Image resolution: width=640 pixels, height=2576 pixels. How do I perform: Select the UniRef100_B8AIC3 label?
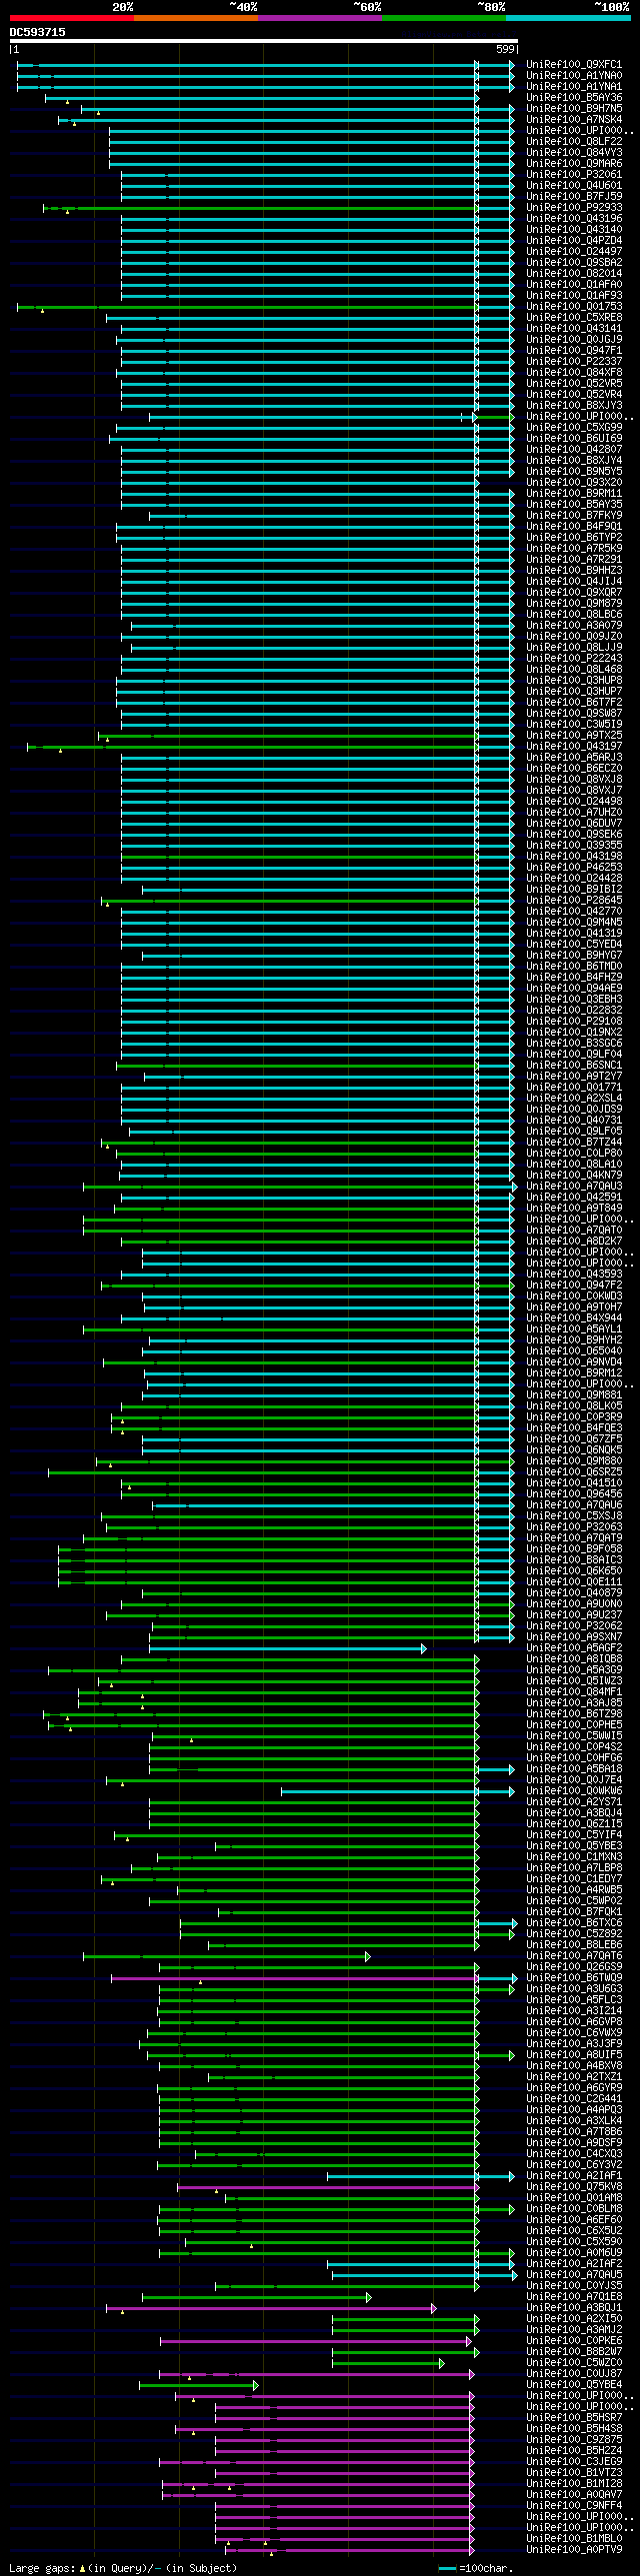click(x=574, y=1561)
